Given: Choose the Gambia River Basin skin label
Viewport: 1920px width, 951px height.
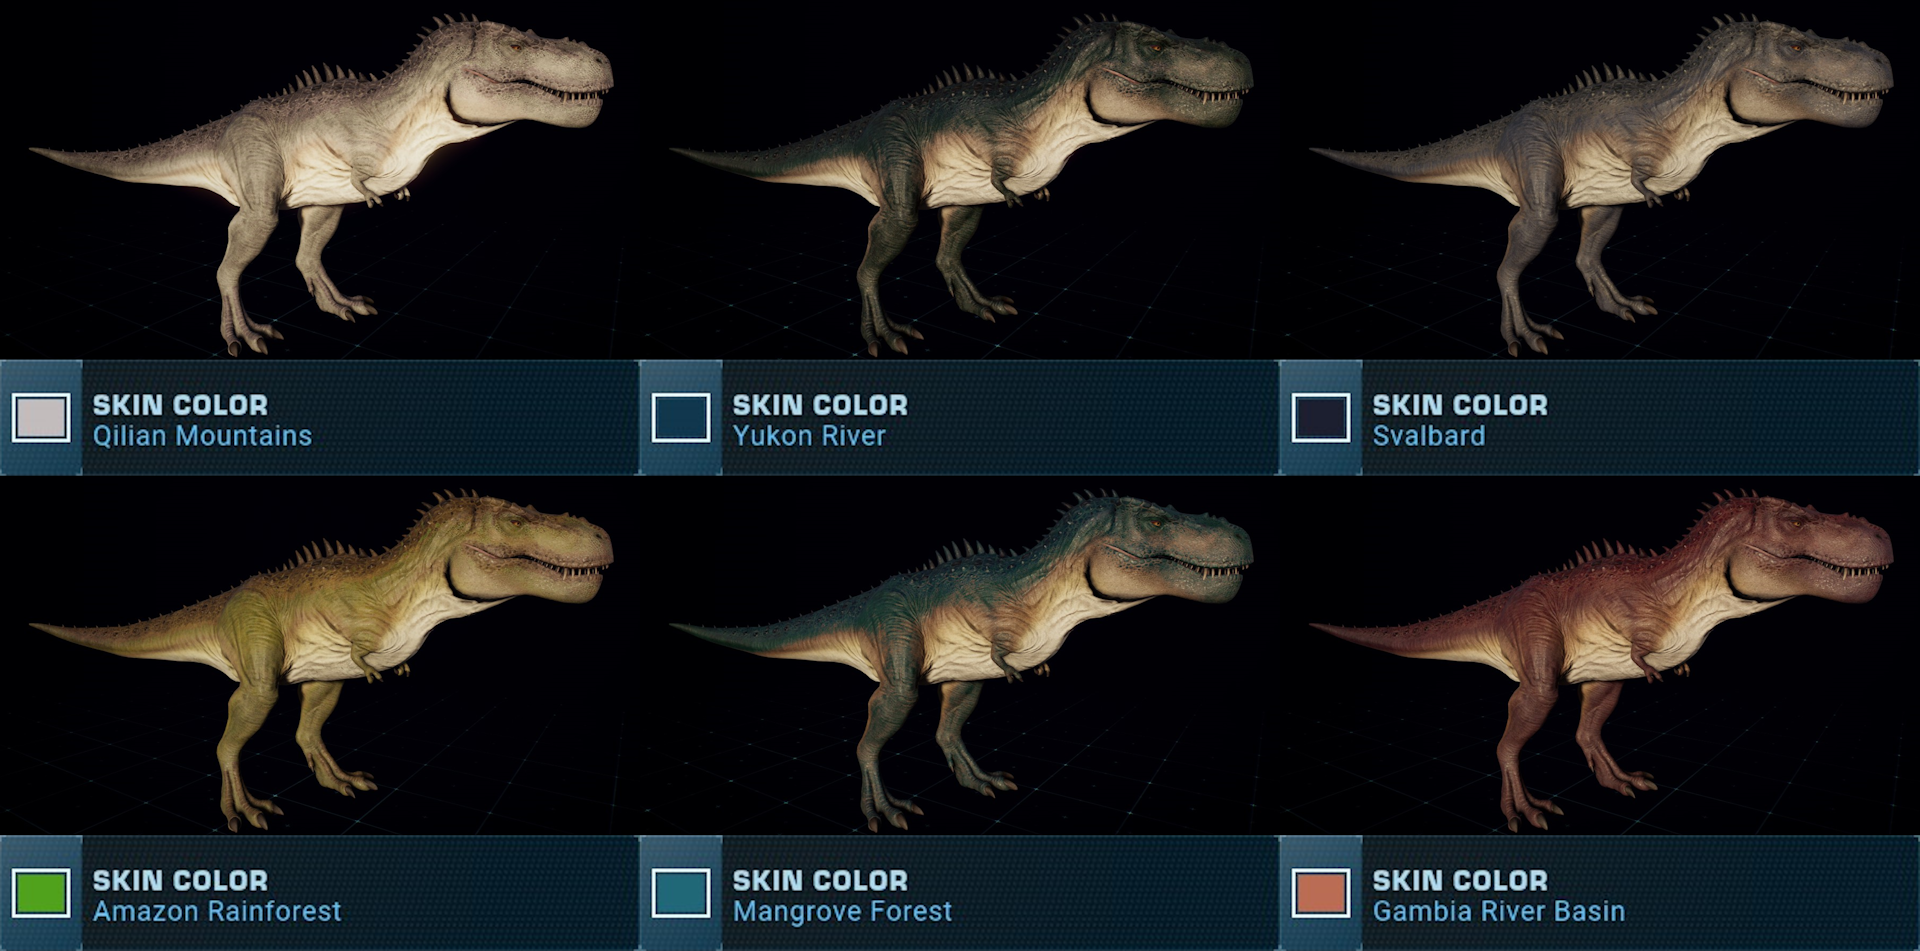Looking at the screenshot, I should pos(1498,911).
